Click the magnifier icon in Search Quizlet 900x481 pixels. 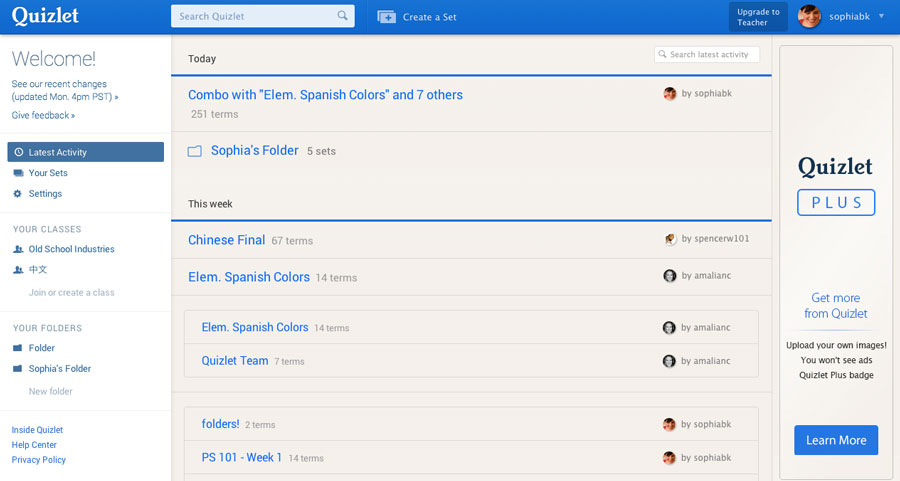click(x=343, y=16)
